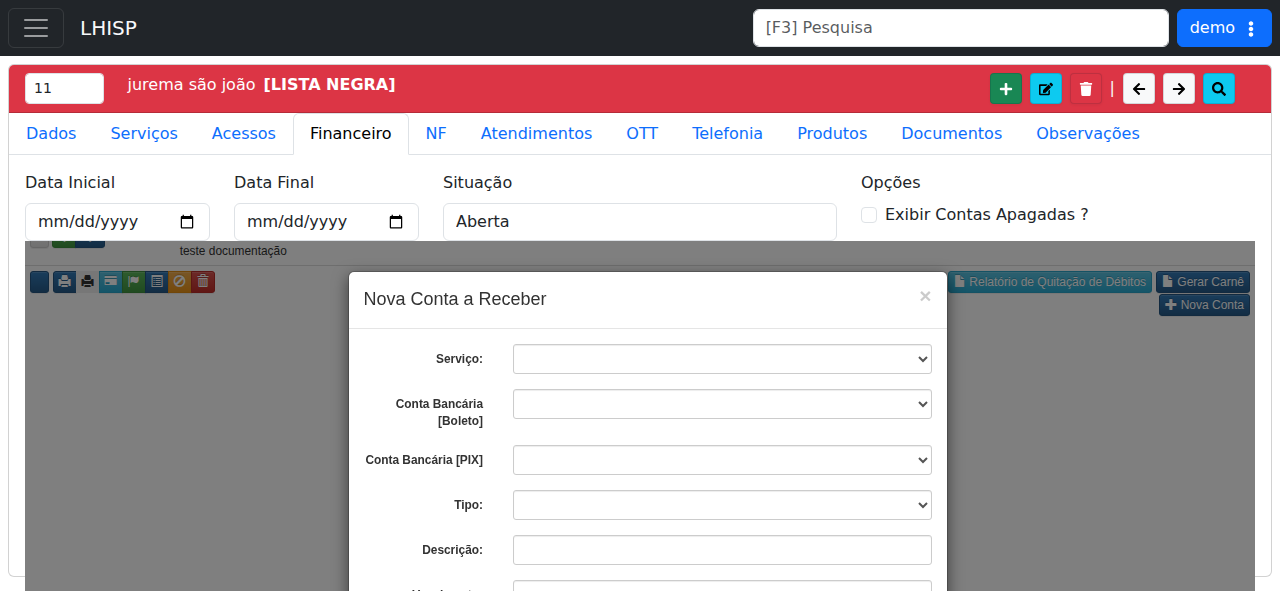Select the Financeiro tab
Viewport: 1280px width, 598px height.
pos(351,134)
